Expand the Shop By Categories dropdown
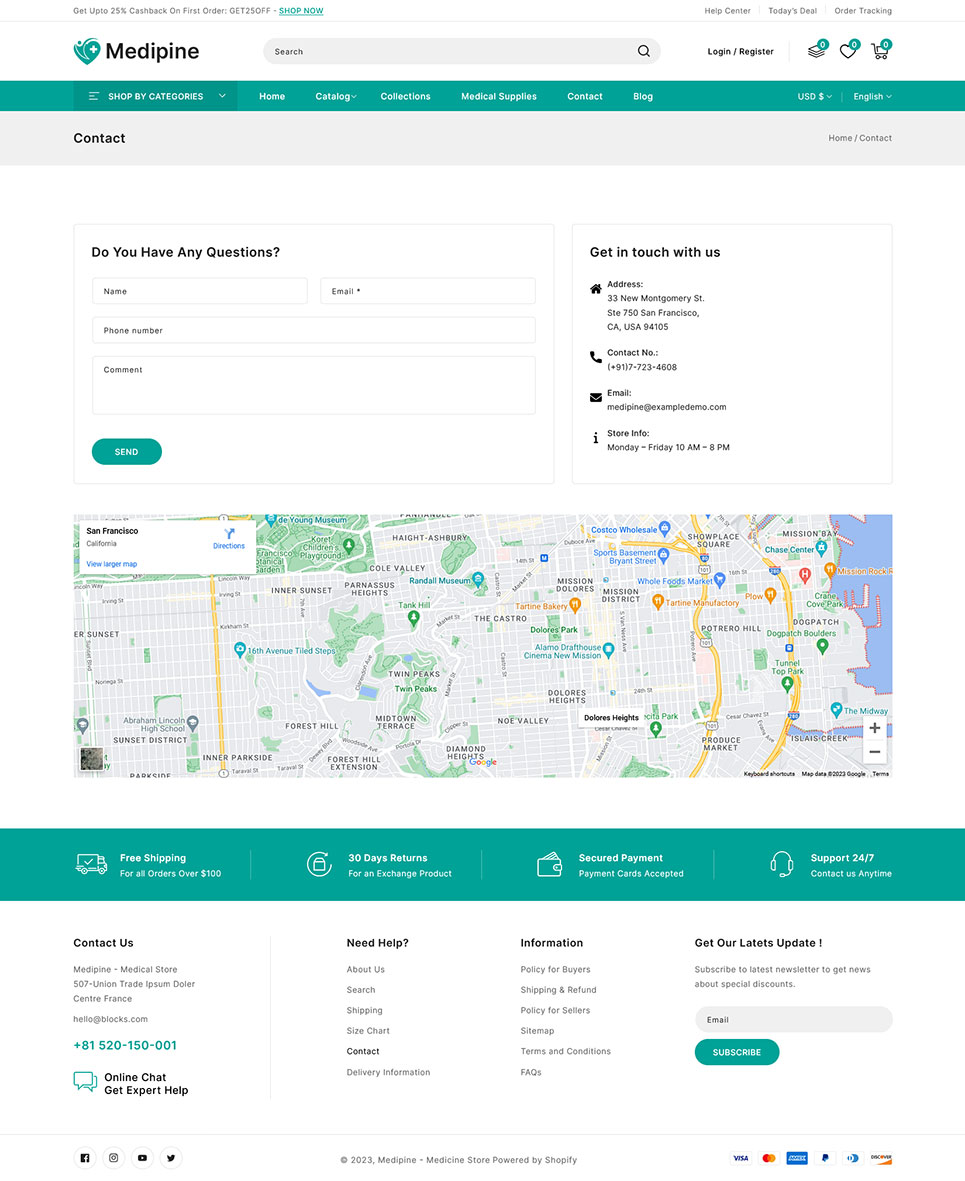 [155, 96]
